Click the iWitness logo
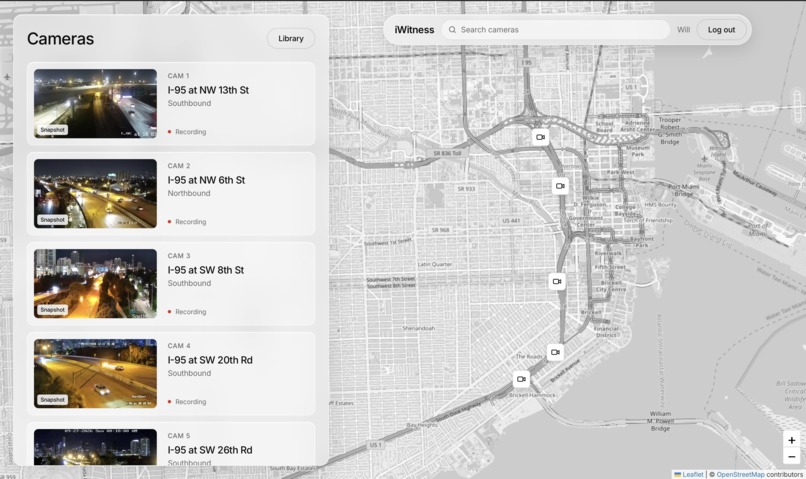806x479 pixels. click(414, 30)
